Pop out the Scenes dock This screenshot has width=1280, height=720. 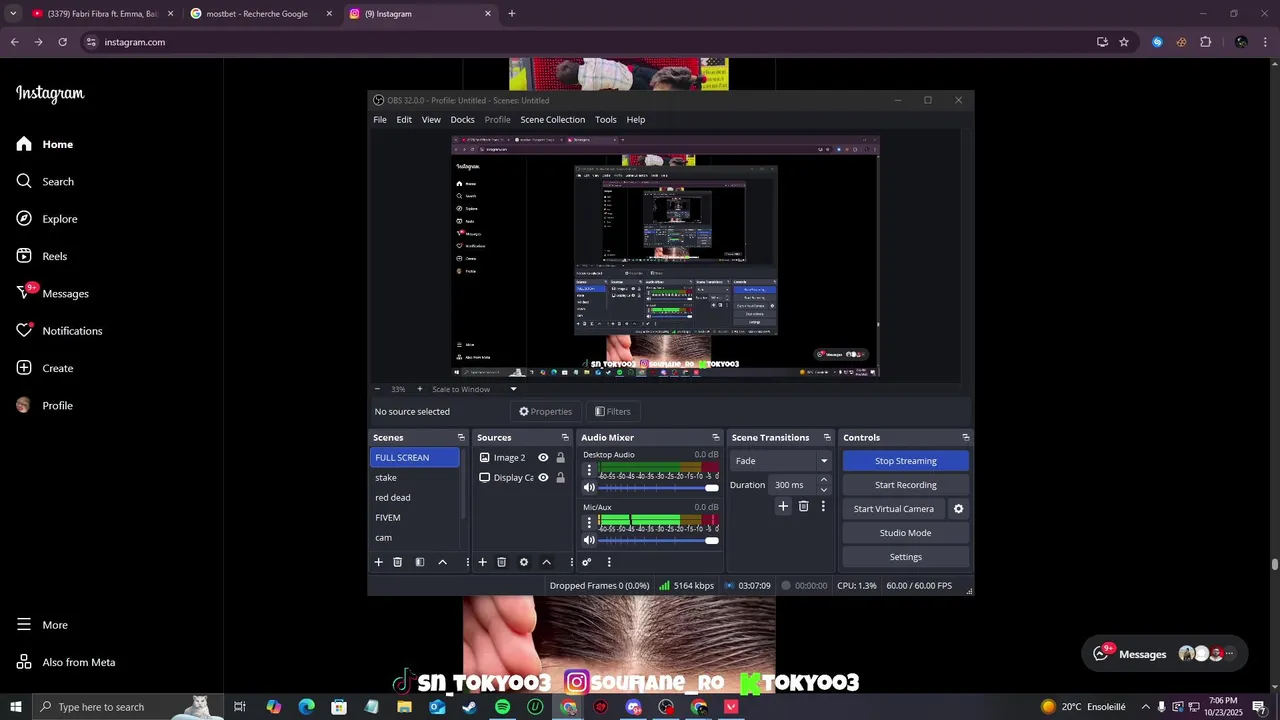point(461,437)
